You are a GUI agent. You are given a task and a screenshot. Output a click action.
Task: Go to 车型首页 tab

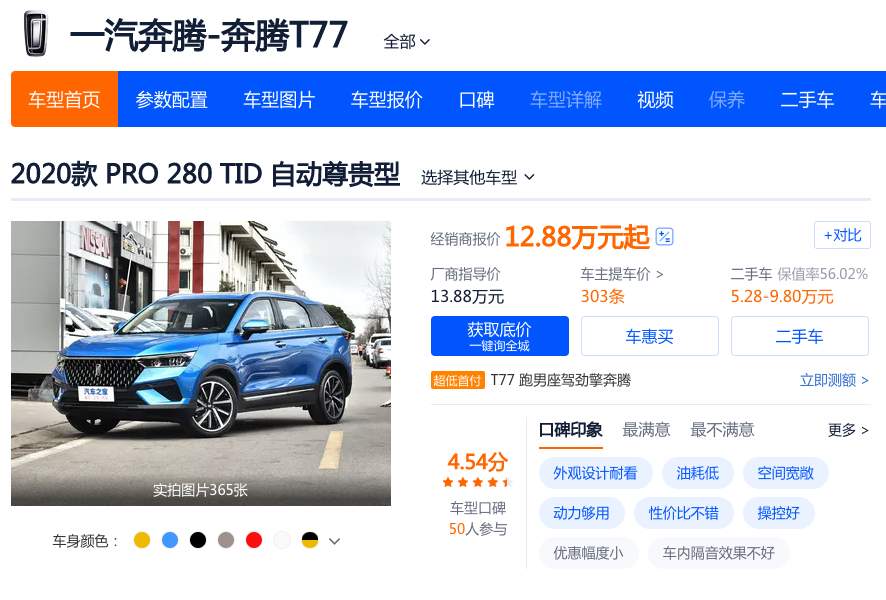coord(64,99)
